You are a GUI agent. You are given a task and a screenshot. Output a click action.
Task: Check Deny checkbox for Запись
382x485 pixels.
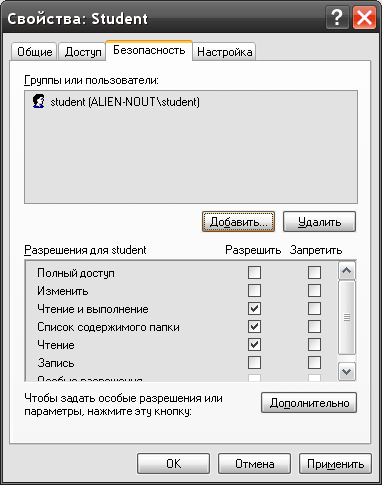tap(314, 362)
